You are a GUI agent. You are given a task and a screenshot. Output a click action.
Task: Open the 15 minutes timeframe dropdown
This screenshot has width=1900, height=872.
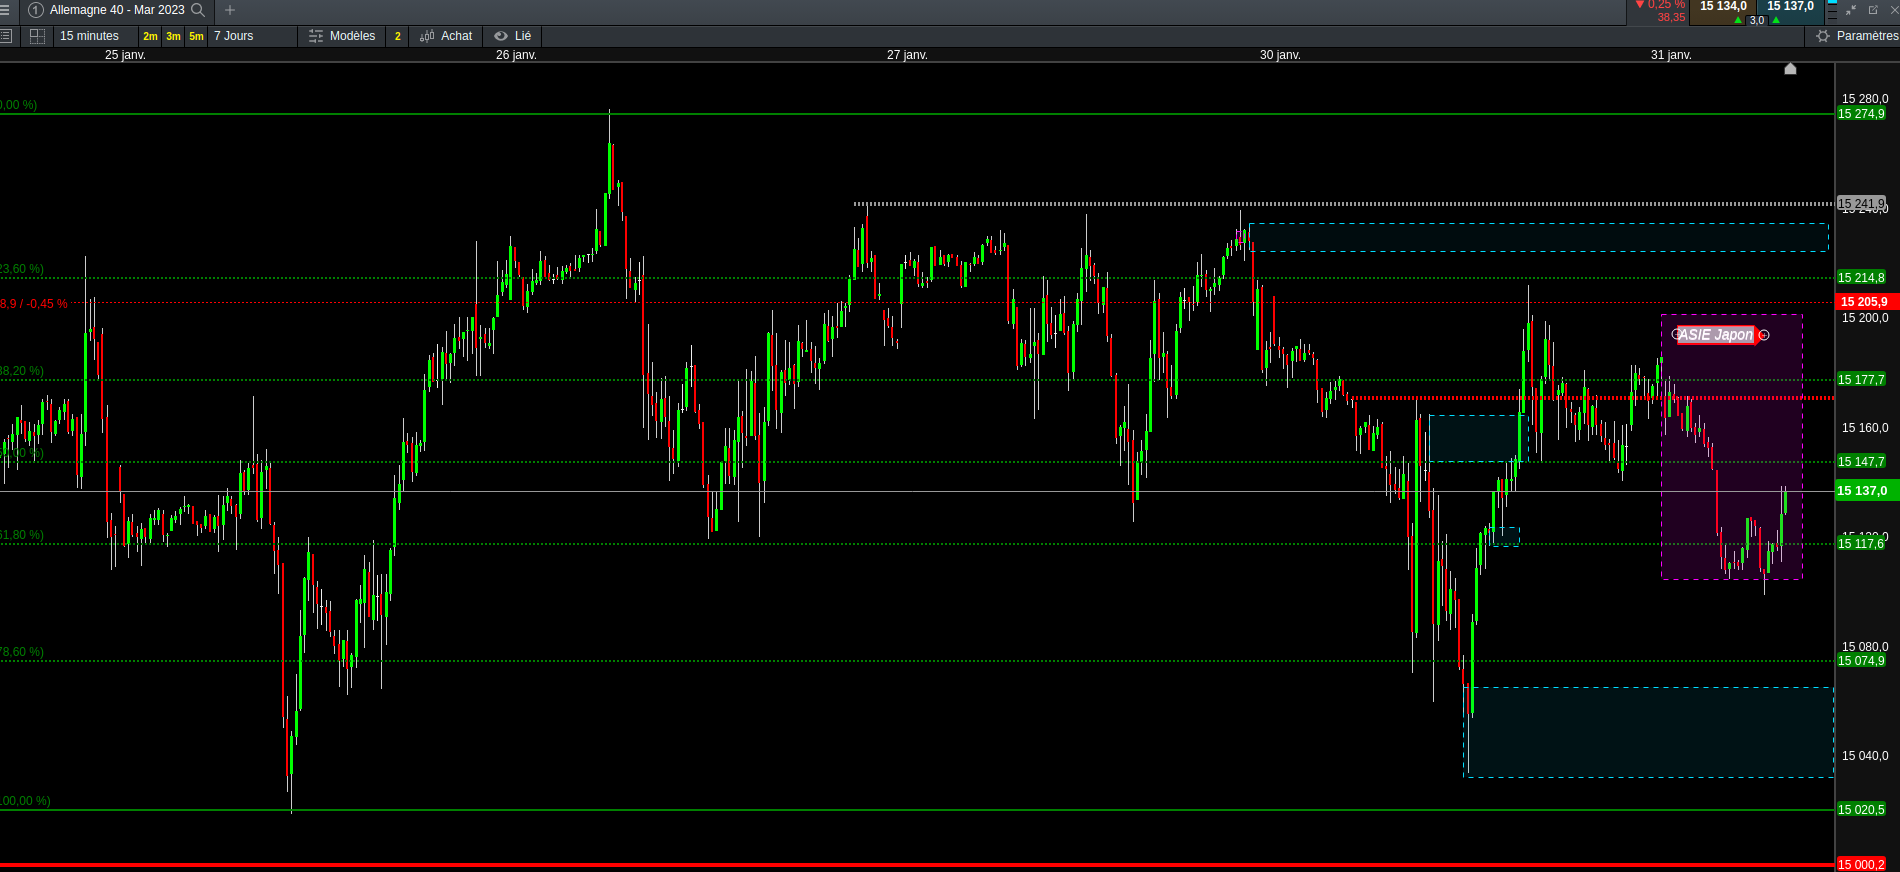[96, 36]
